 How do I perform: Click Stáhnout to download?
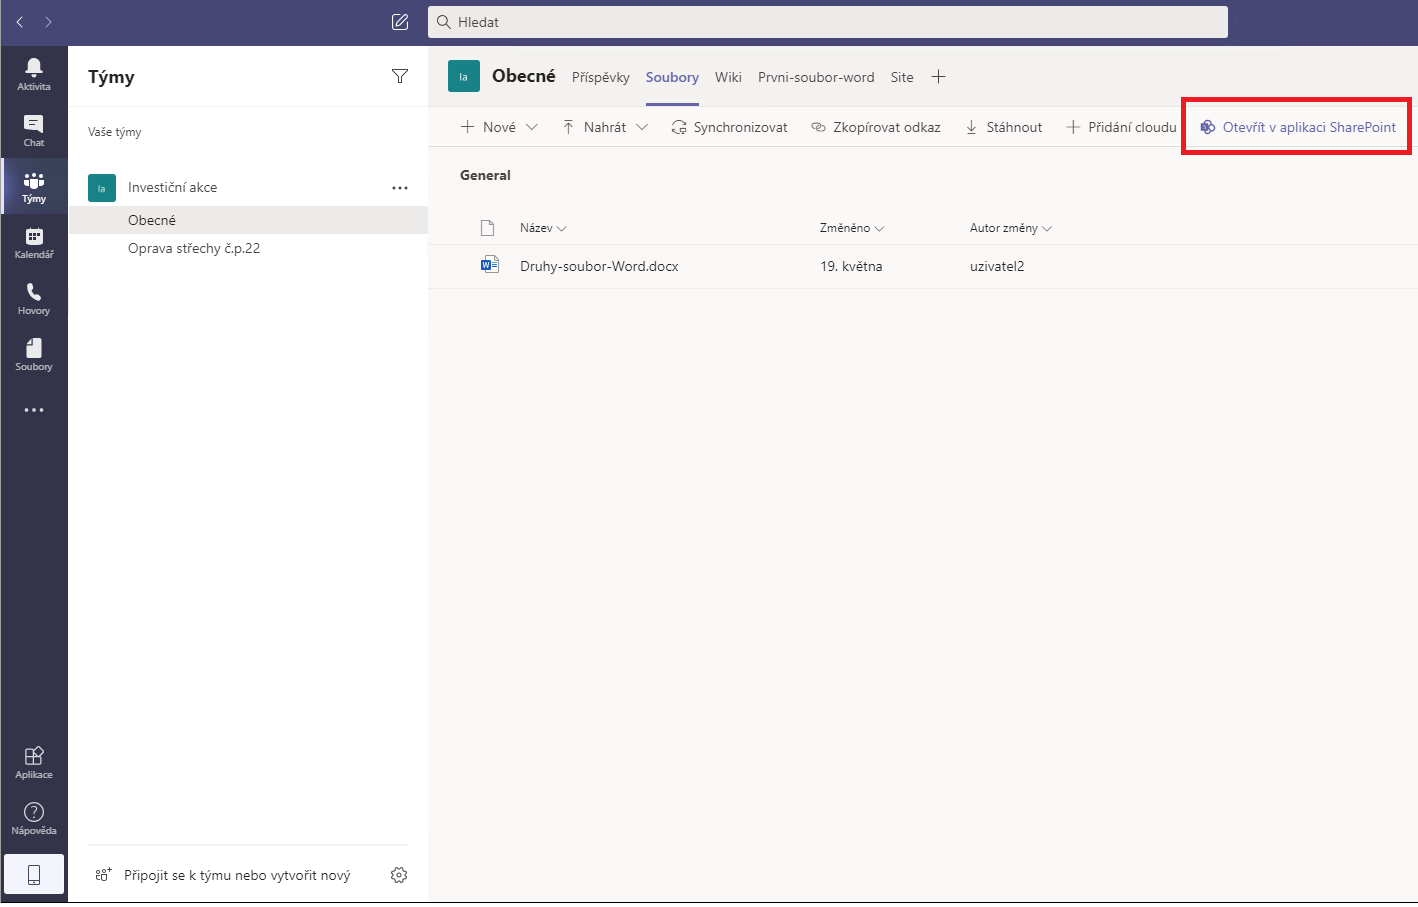(1003, 127)
